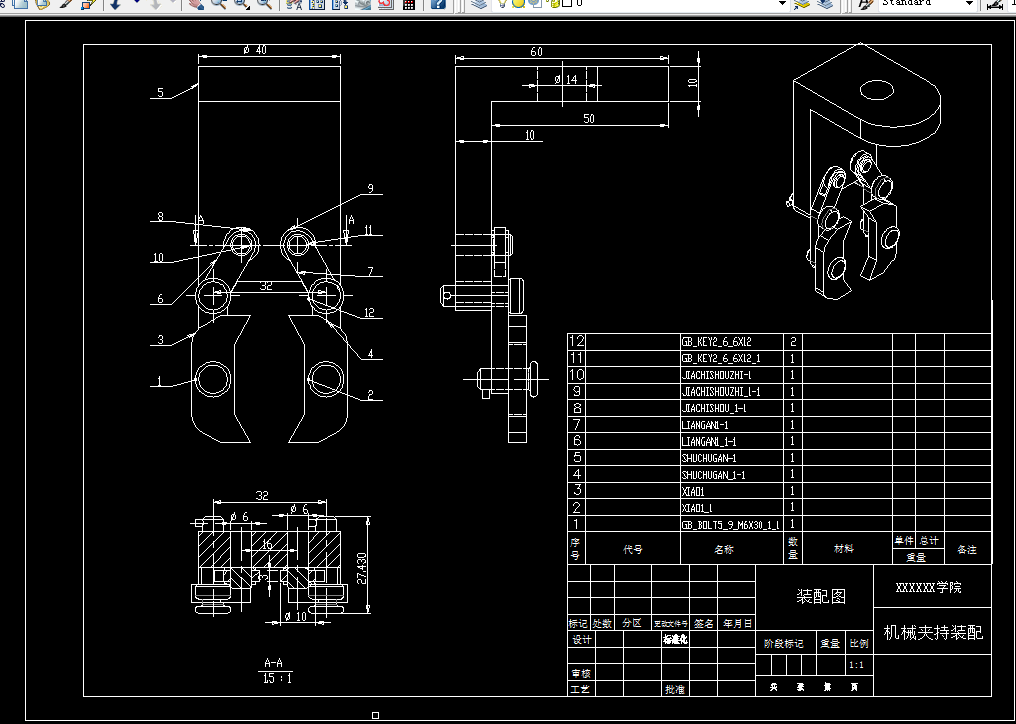Viewport: 1016px width, 724px height.
Task: Toggle layer 0 freeze sun icon
Action: [518, 3]
